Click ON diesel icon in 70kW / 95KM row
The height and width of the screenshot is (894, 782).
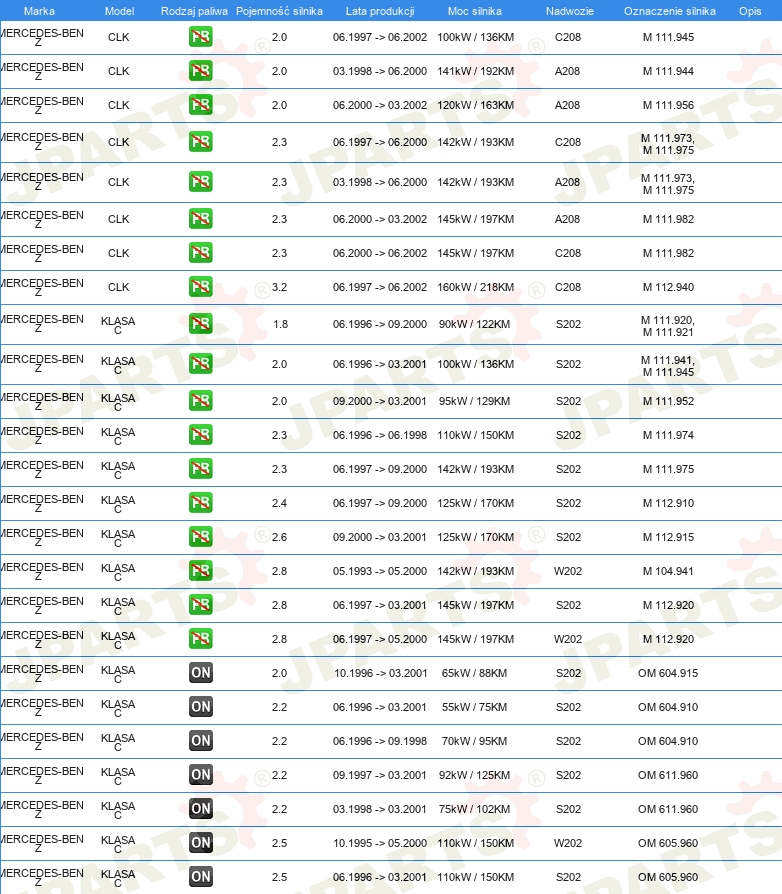(201, 741)
